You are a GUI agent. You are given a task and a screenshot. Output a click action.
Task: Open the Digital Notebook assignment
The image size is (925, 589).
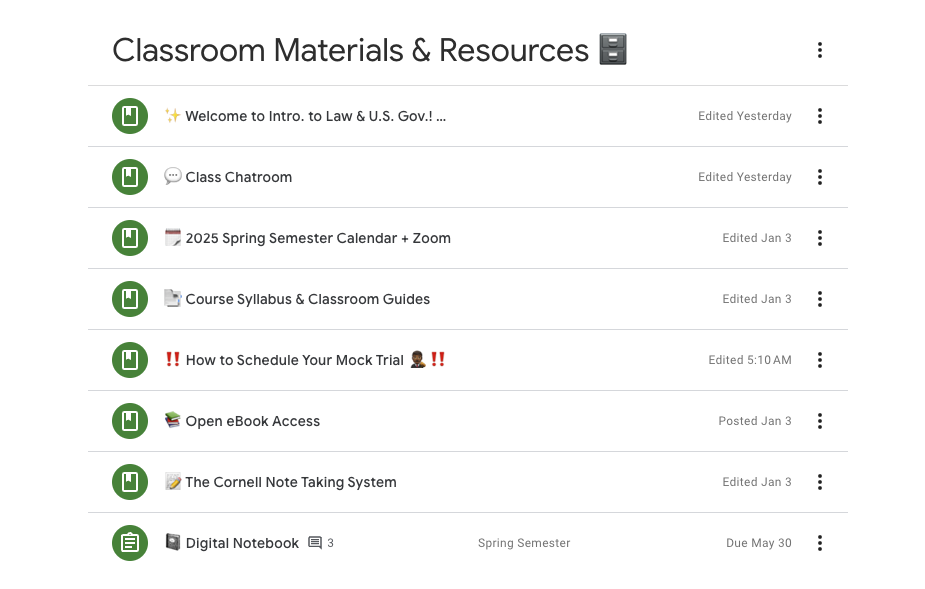468,543
